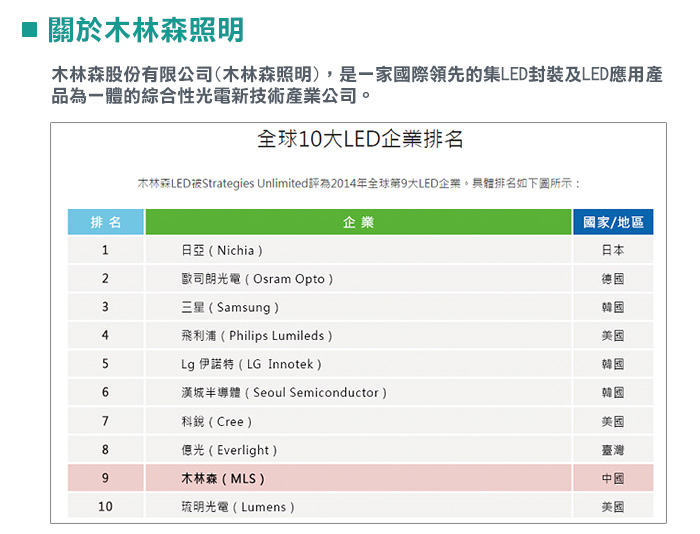Click the Strategies Unlimited 2014 ranking caption
700x534 pixels.
(x=359, y=184)
